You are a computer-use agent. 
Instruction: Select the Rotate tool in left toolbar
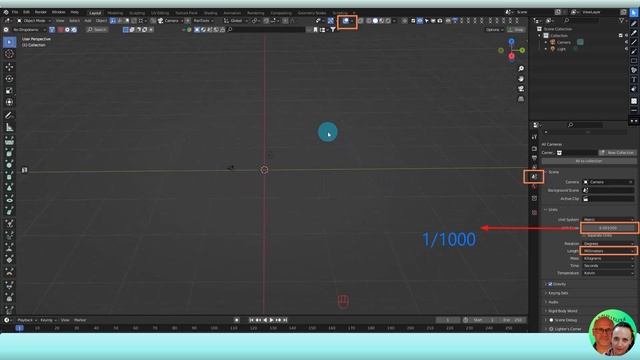pyautogui.click(x=9, y=78)
